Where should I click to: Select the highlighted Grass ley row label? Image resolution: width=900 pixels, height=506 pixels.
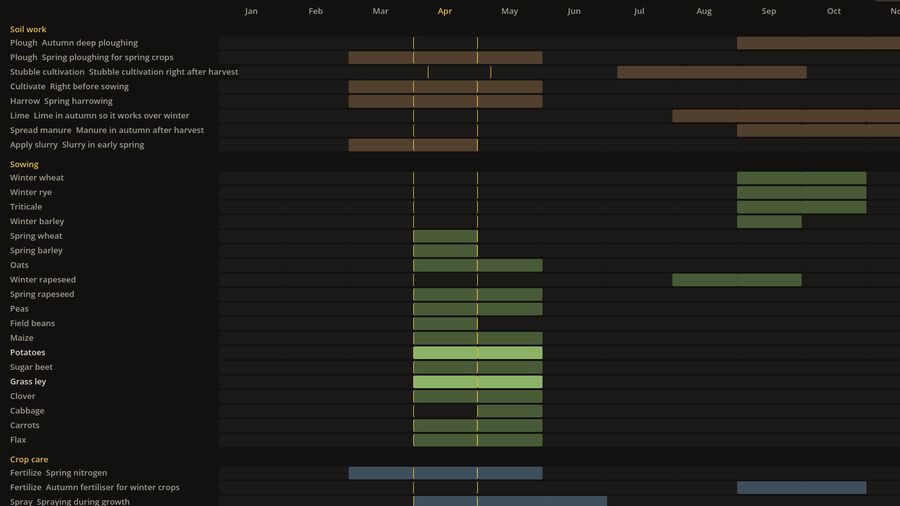click(28, 381)
